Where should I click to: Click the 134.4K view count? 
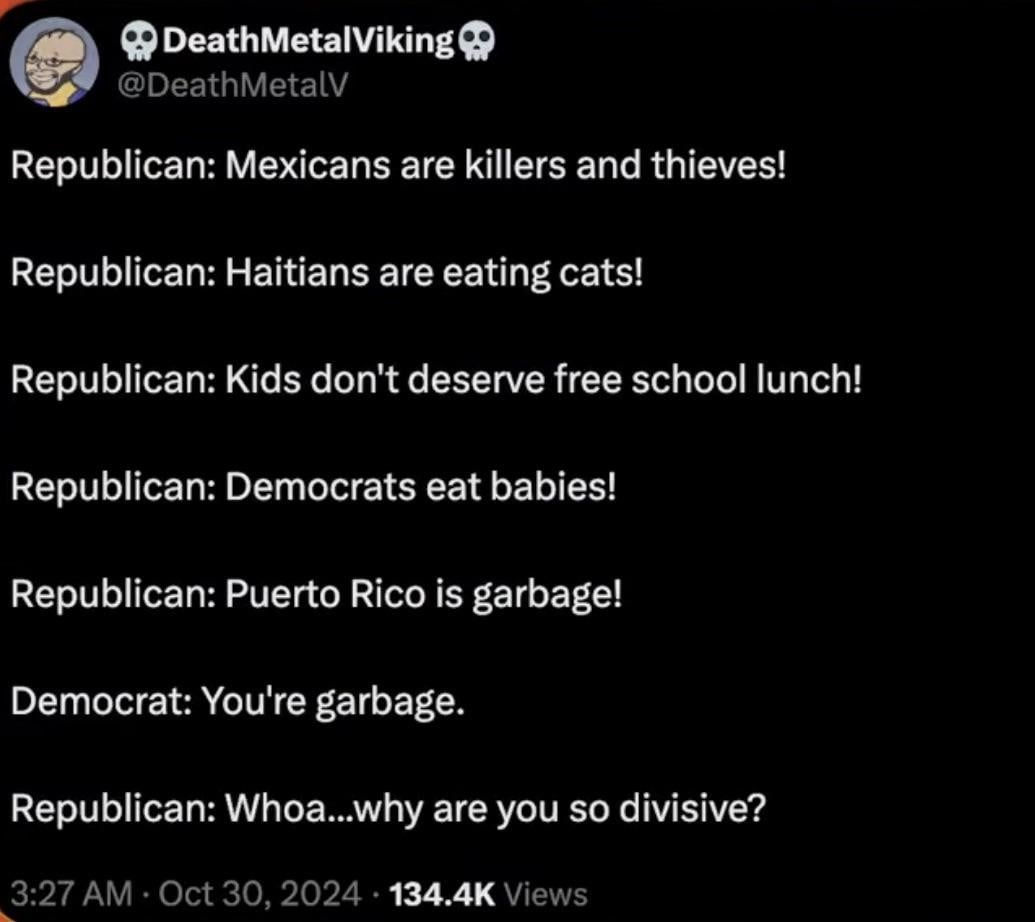click(442, 894)
